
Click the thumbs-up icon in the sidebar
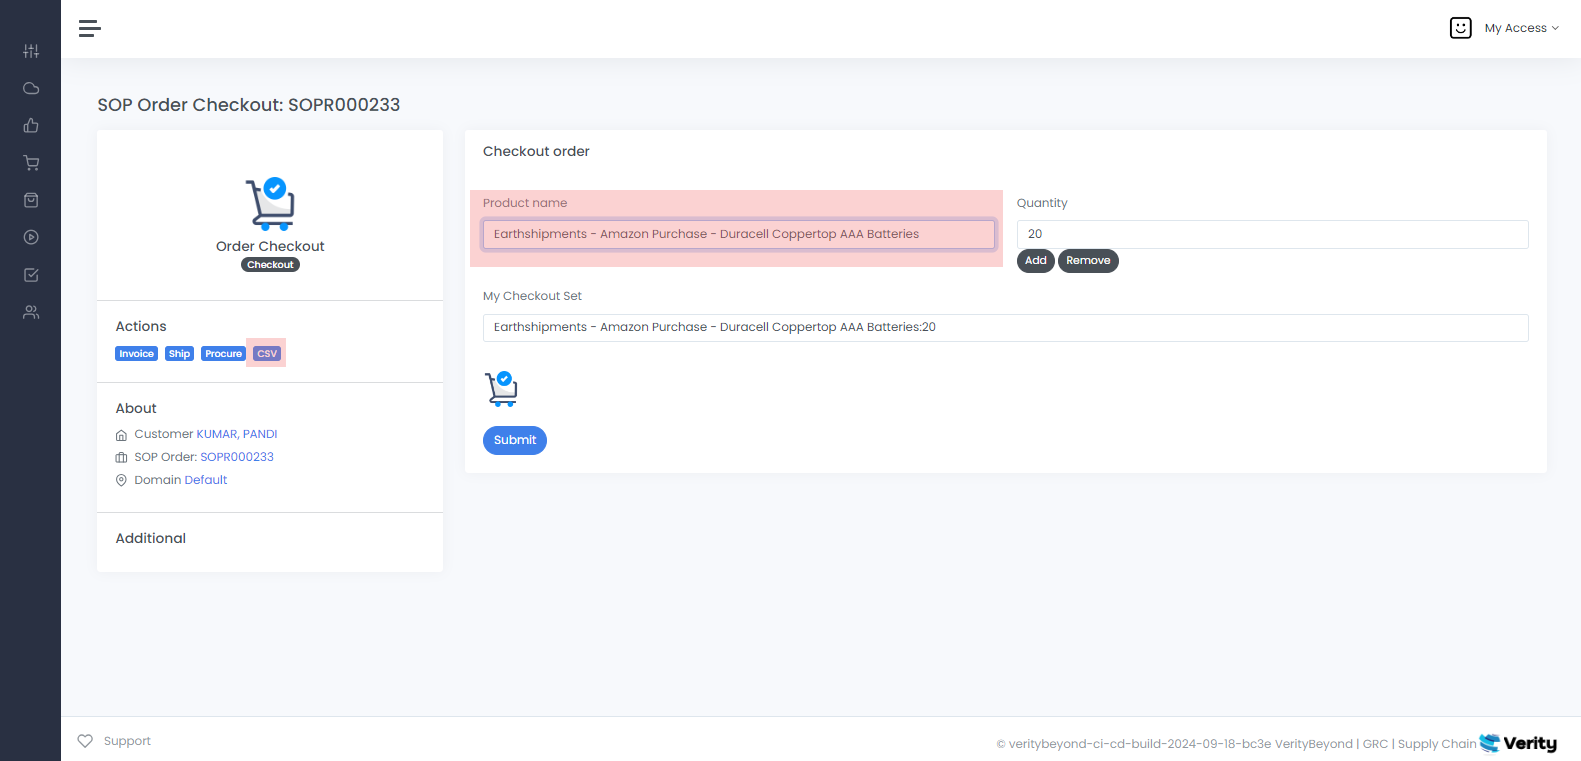[x=31, y=125]
